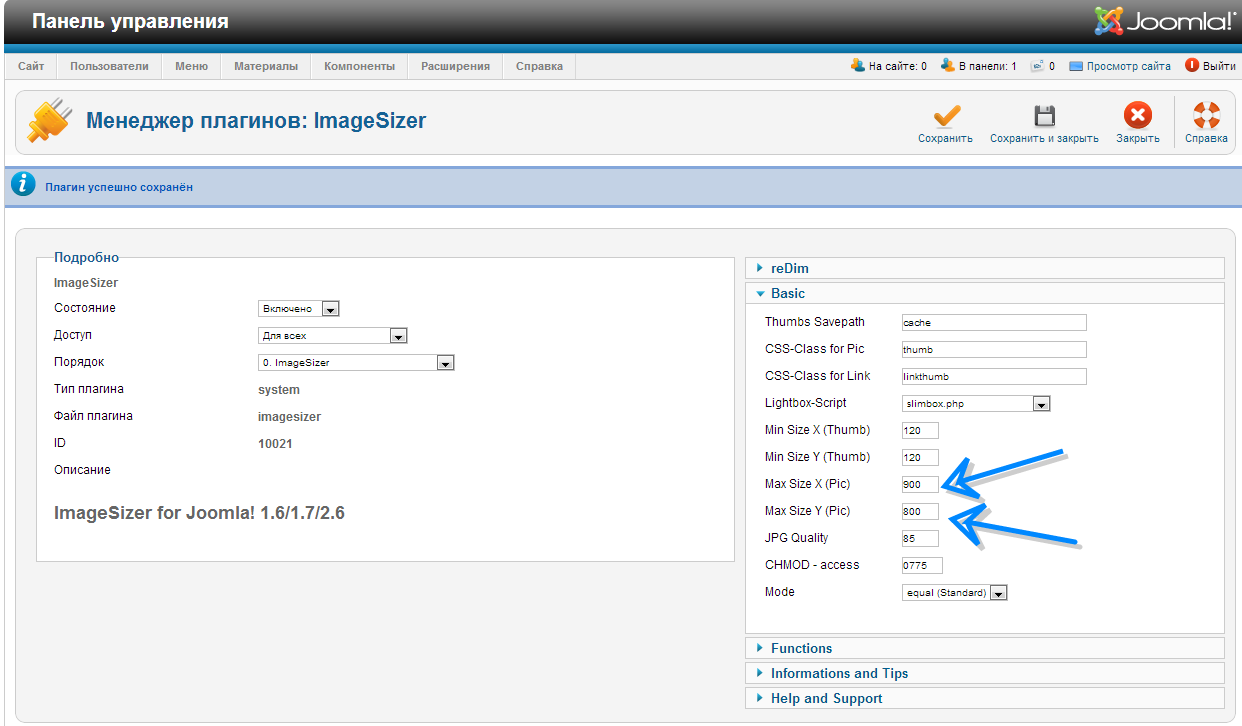Click the Save checkmark icon
The height and width of the screenshot is (726, 1242).
[x=945, y=116]
